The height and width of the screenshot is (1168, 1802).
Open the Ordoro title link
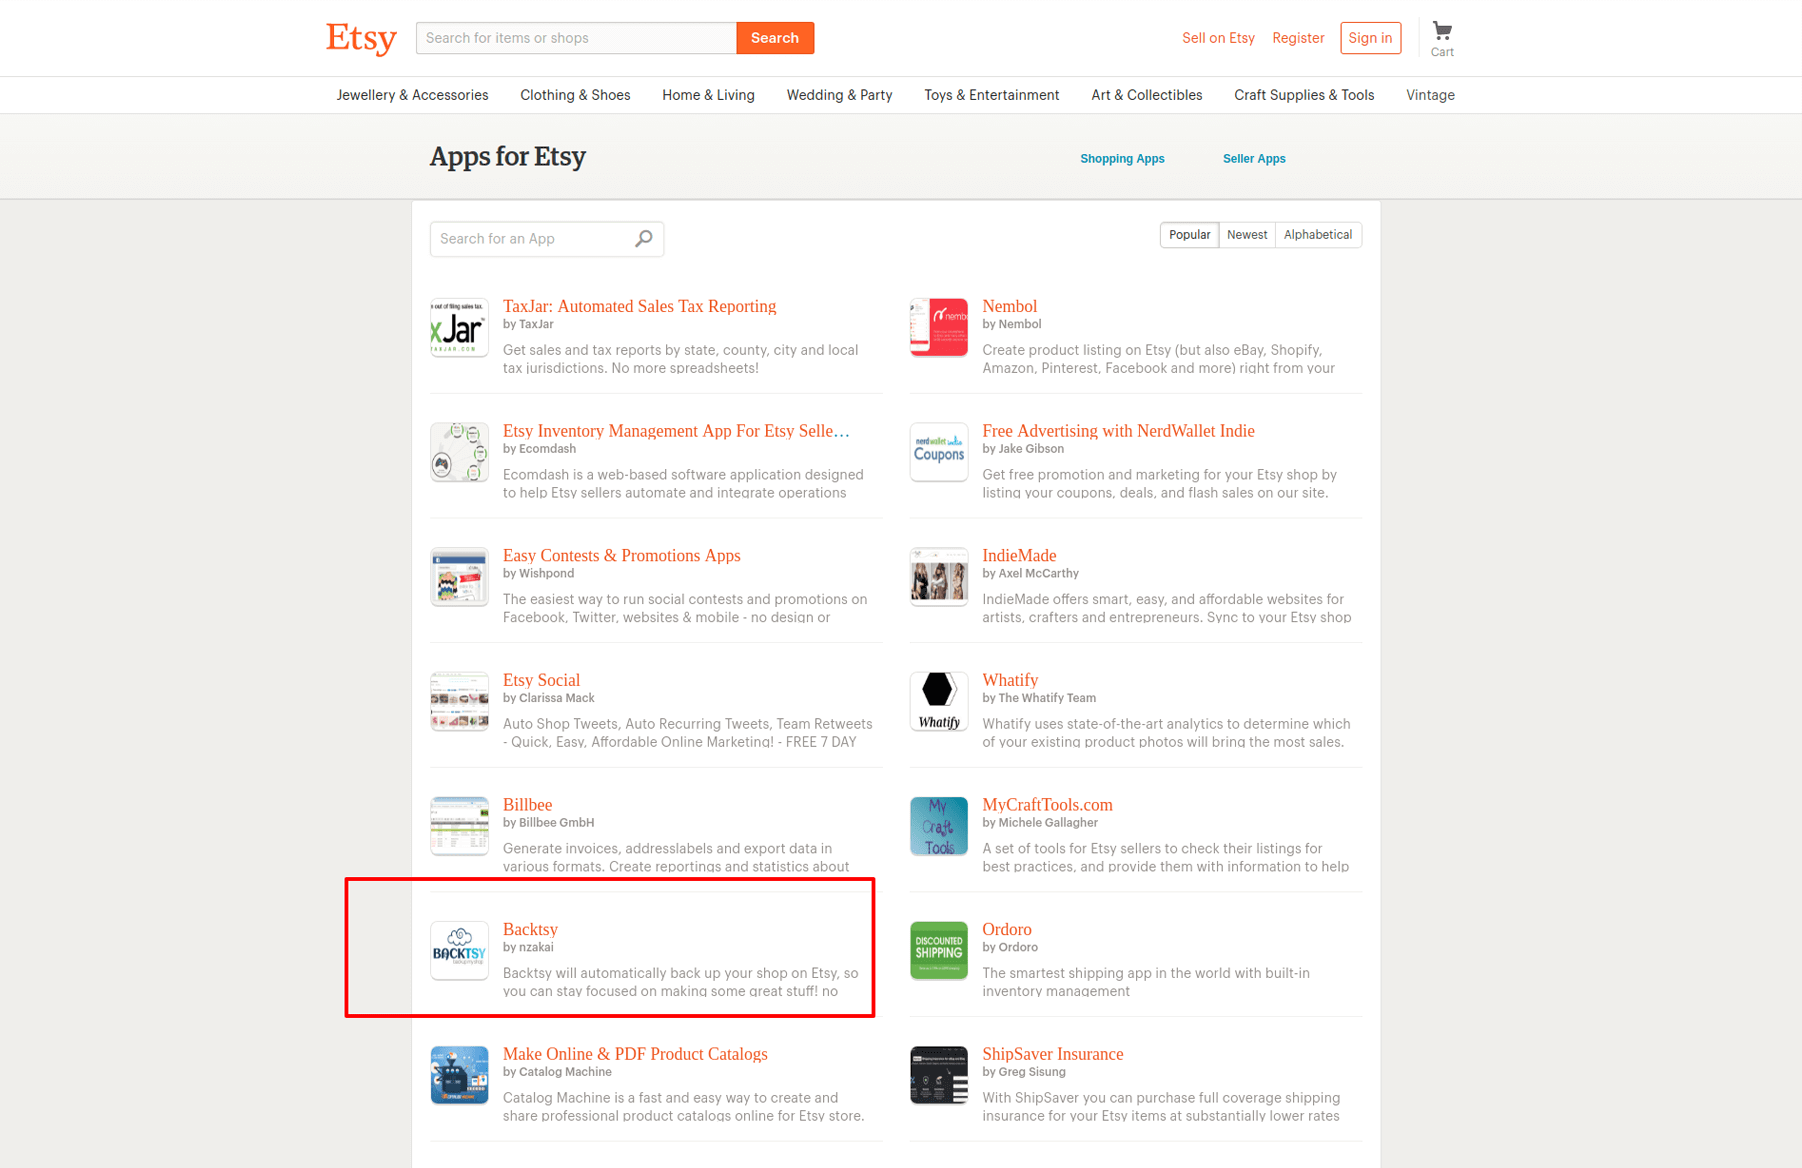[x=1006, y=930]
